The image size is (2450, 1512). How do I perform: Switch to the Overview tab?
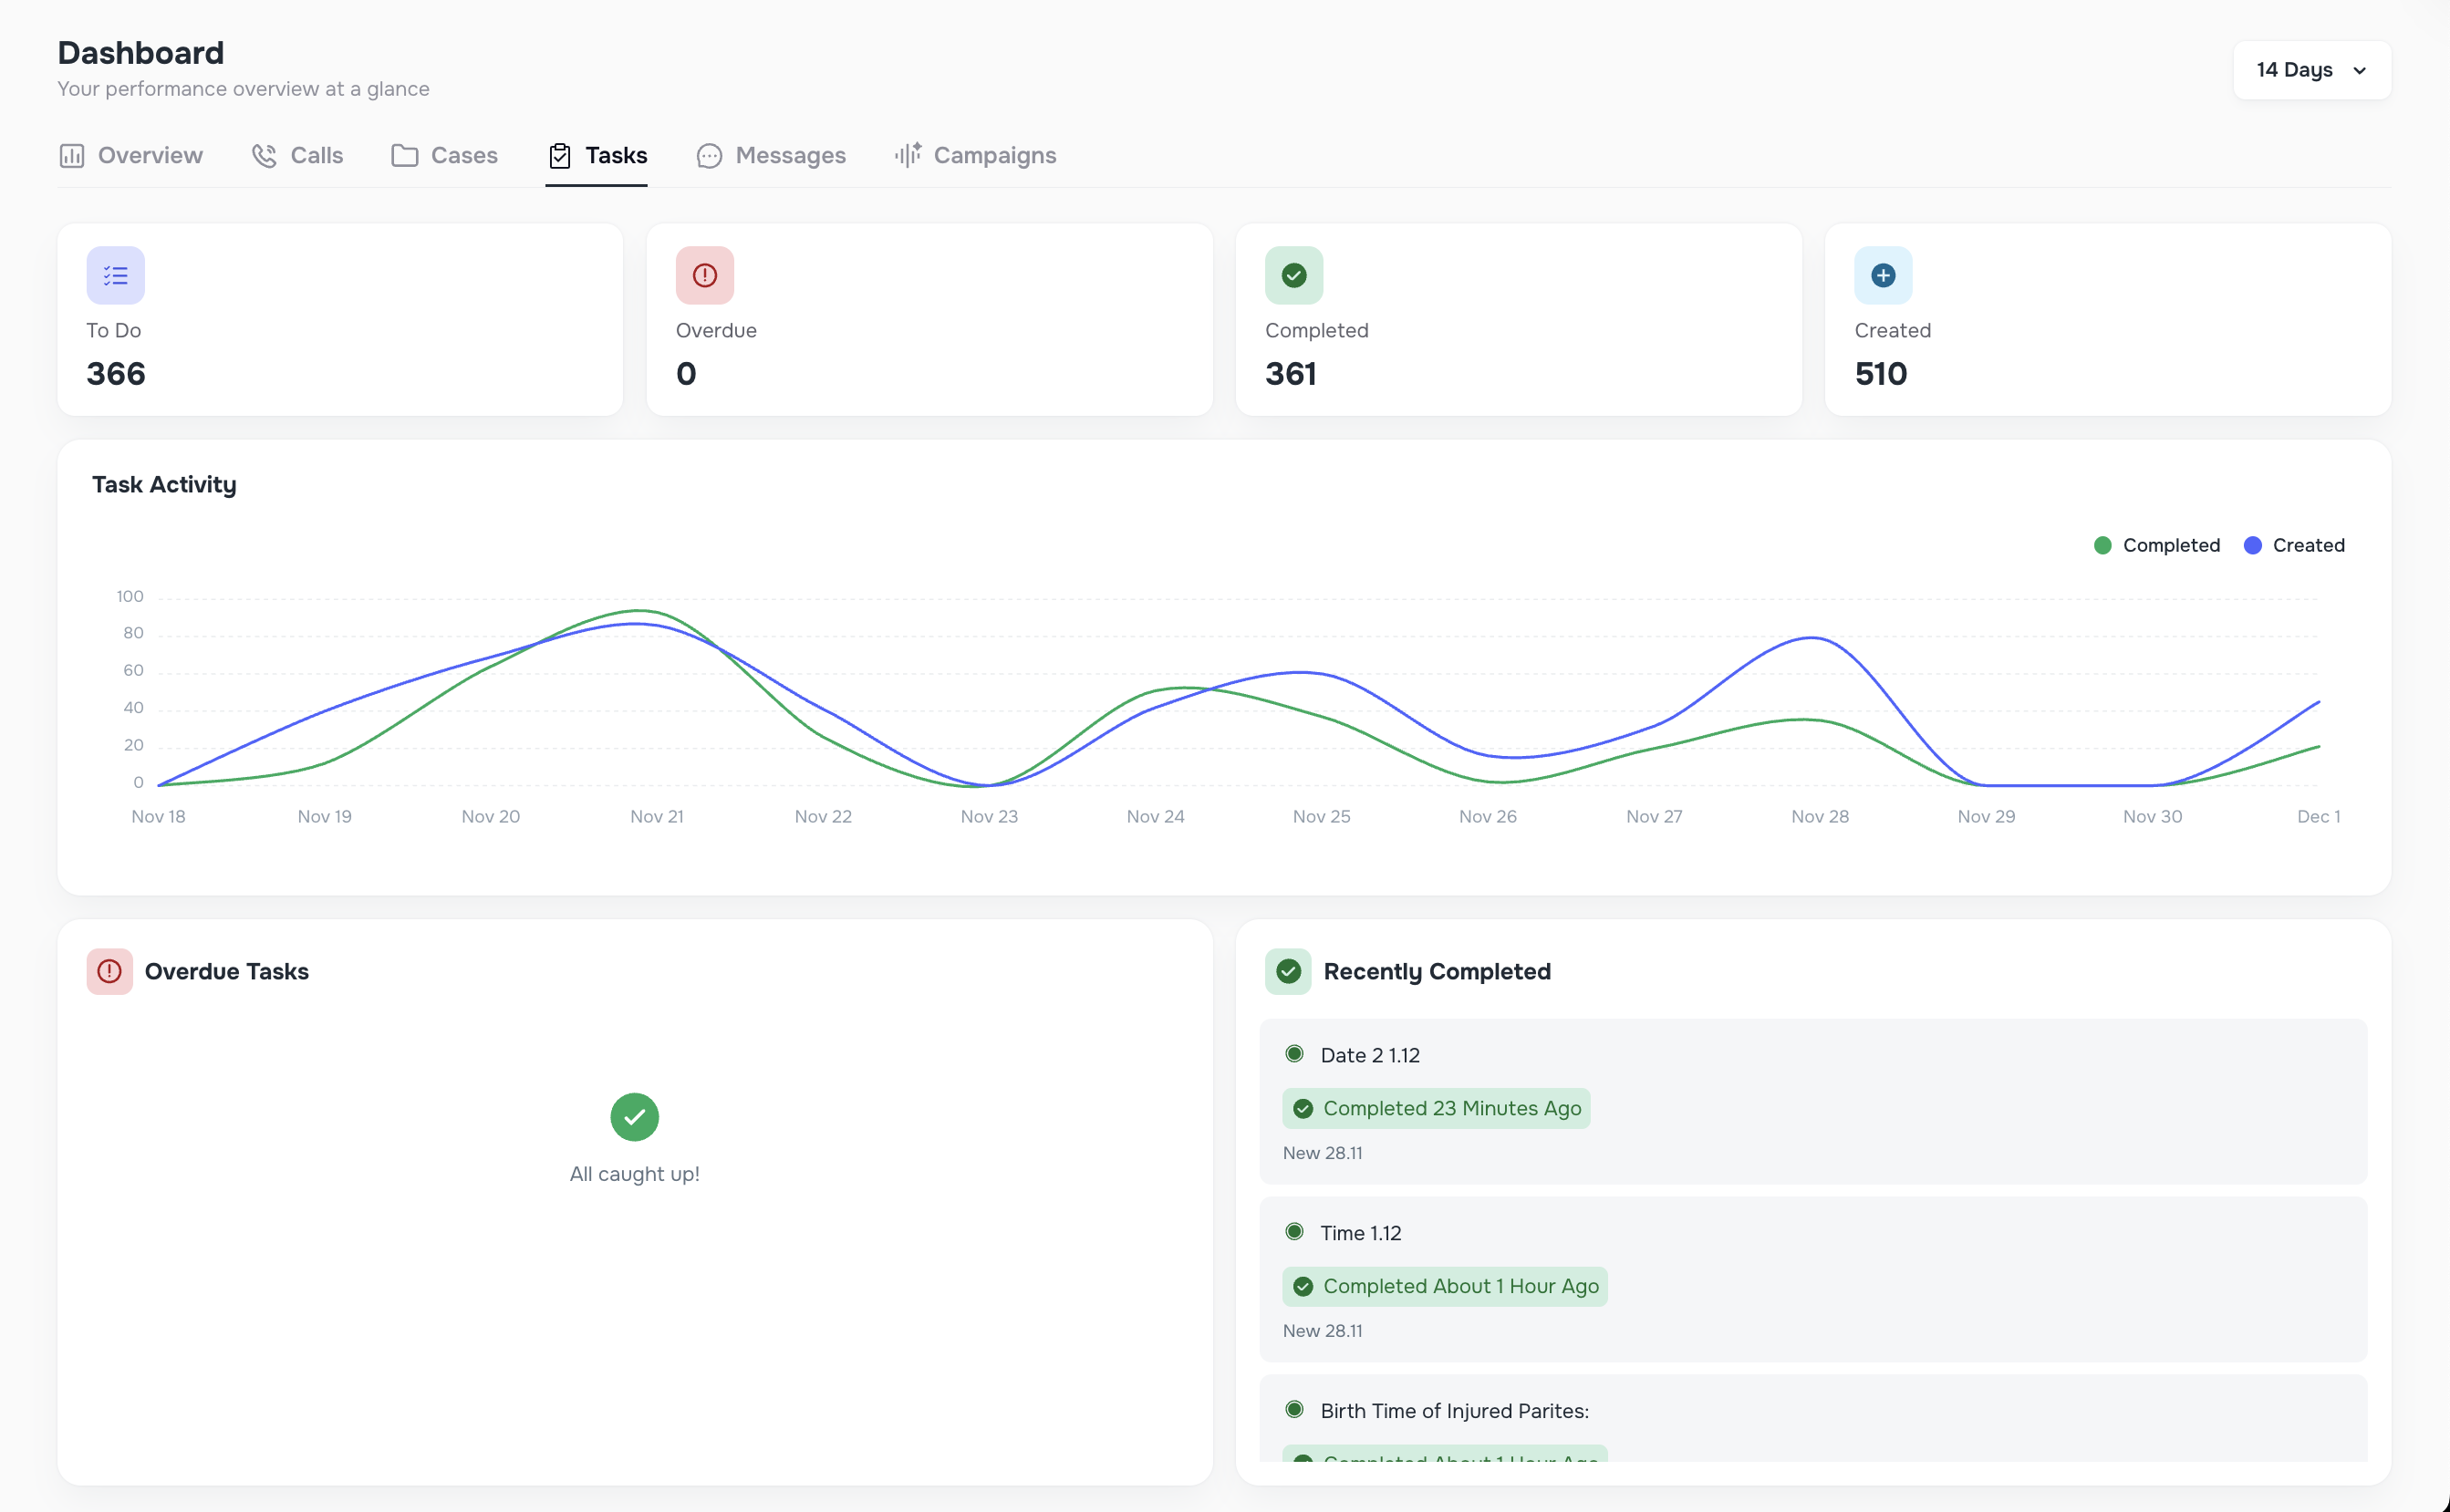[x=130, y=155]
